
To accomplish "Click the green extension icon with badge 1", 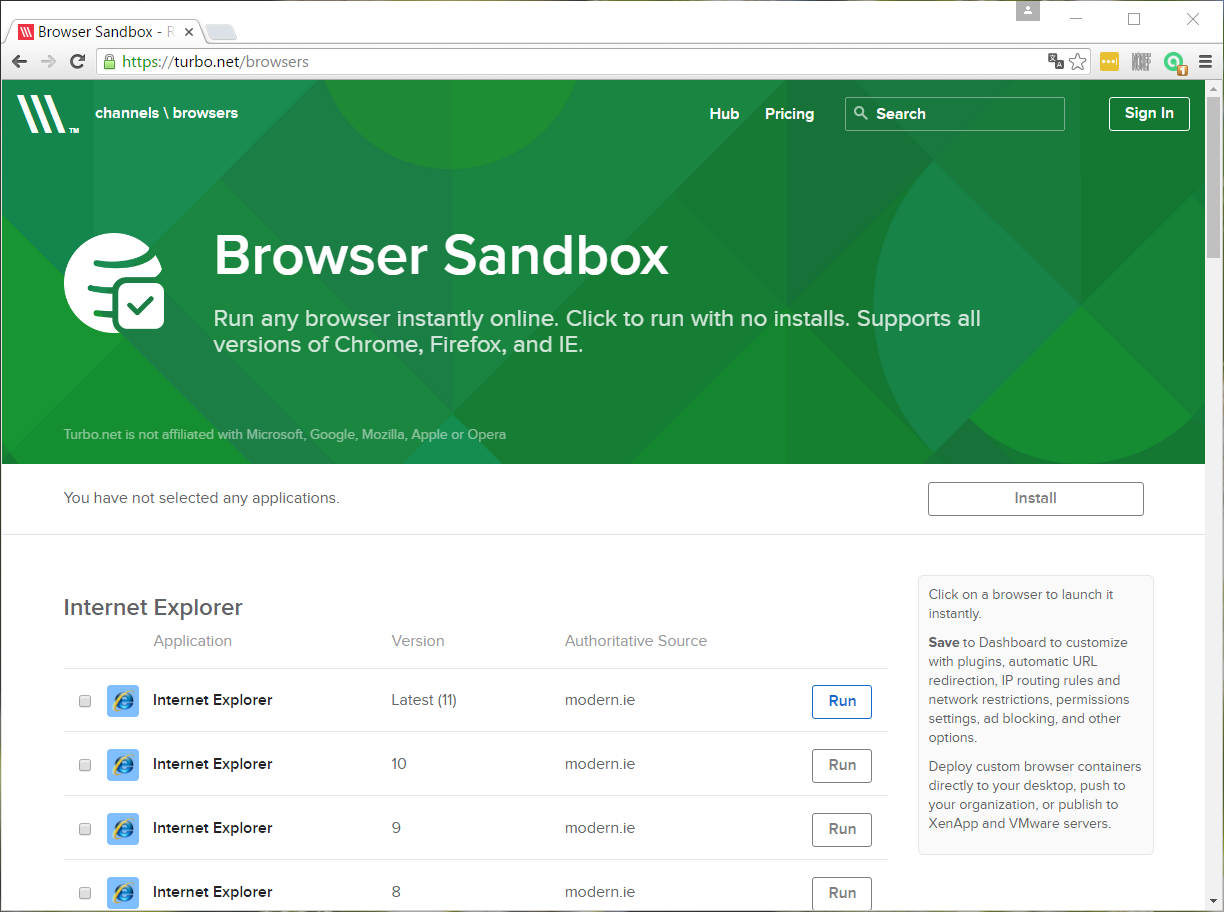I will coord(1174,61).
